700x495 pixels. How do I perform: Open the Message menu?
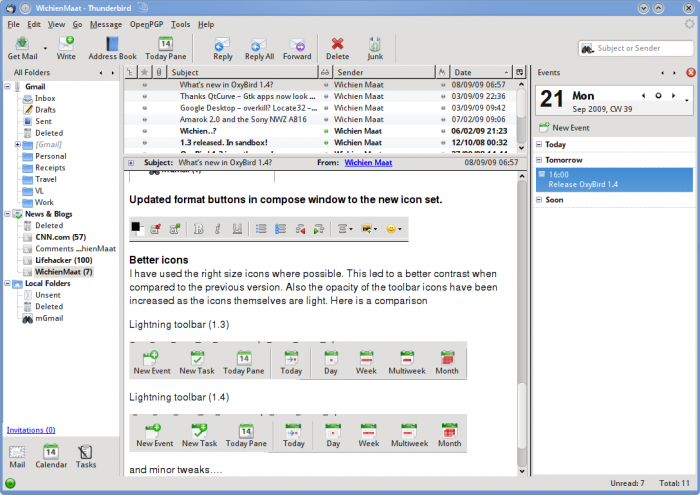[106, 24]
